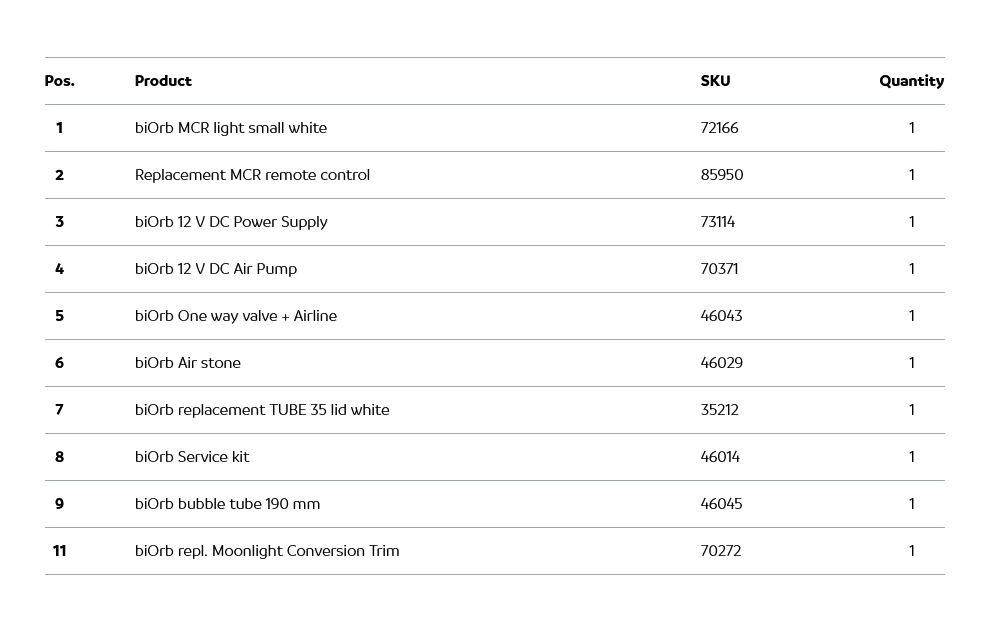The height and width of the screenshot is (632, 985).
Task: Choose the biOrb 12 V DC Air Pump row
Action: coord(216,269)
